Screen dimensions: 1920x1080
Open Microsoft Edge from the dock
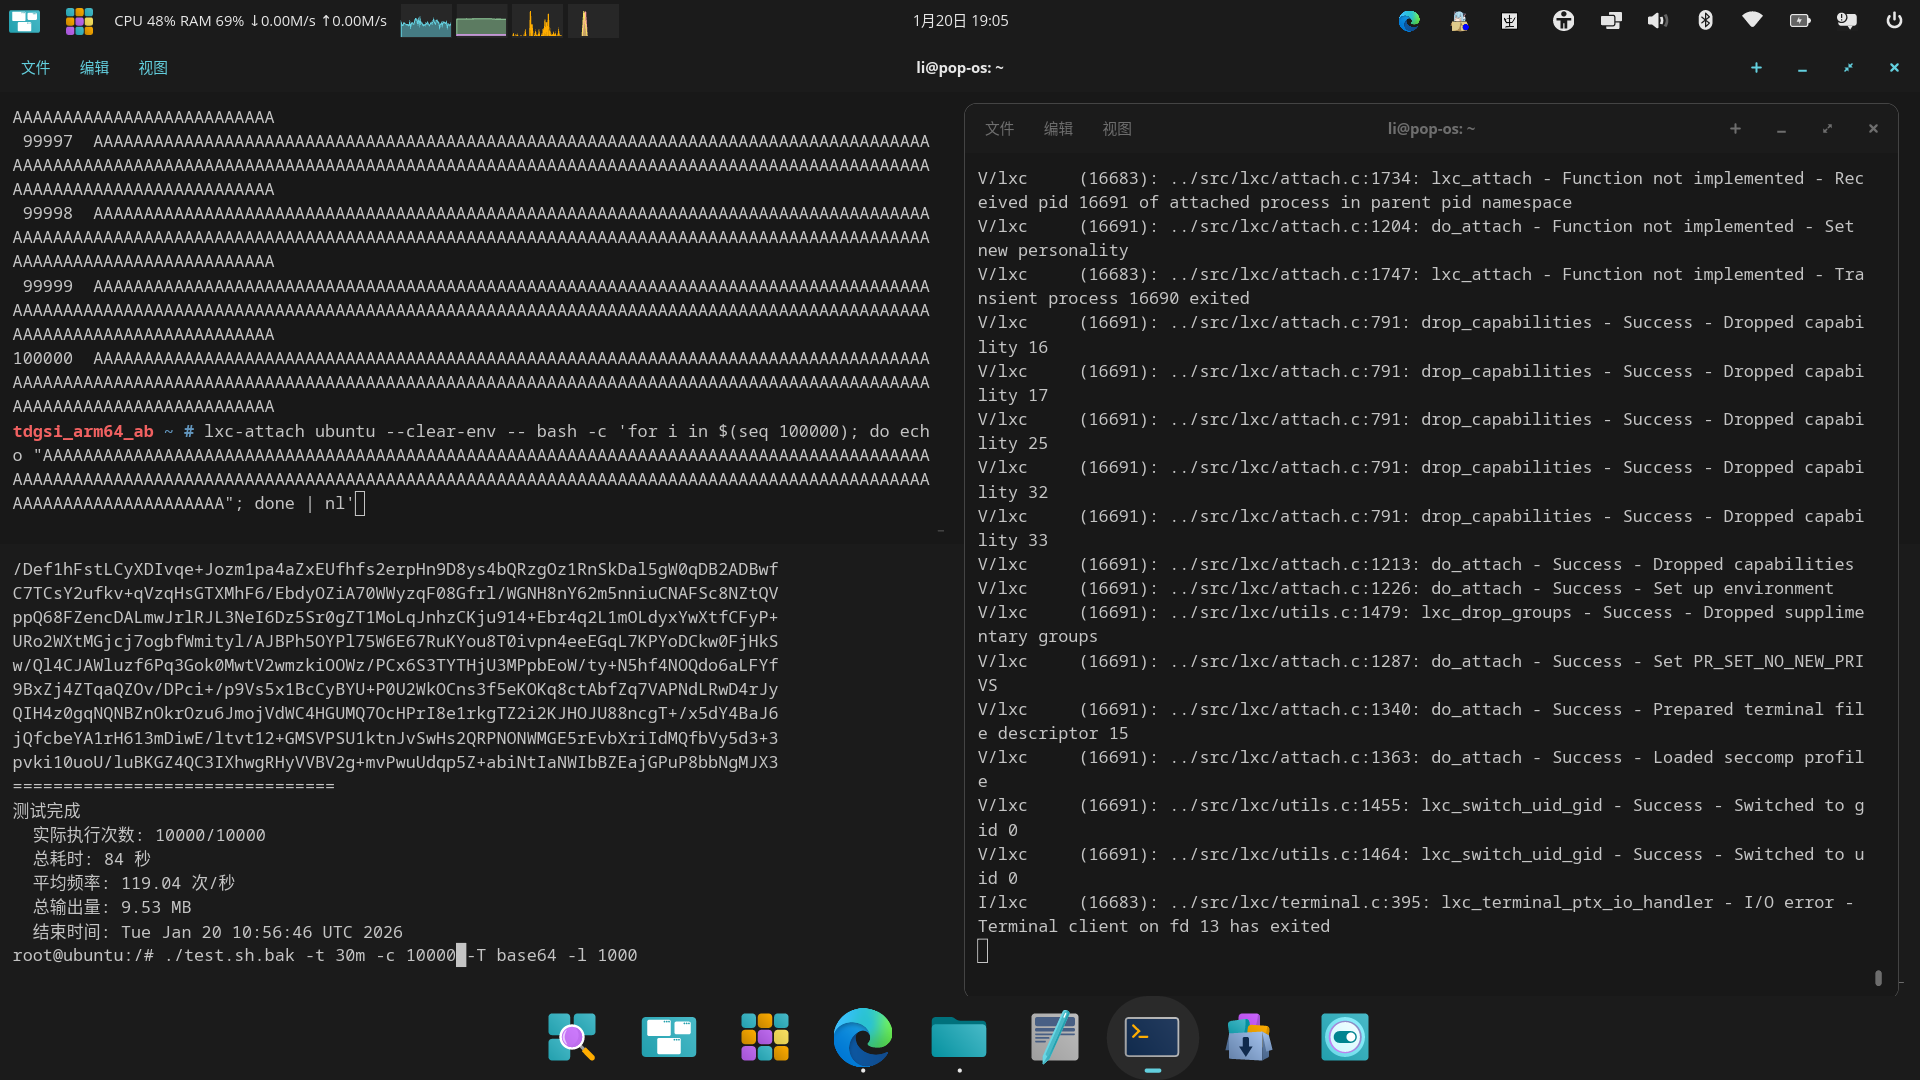point(862,1037)
